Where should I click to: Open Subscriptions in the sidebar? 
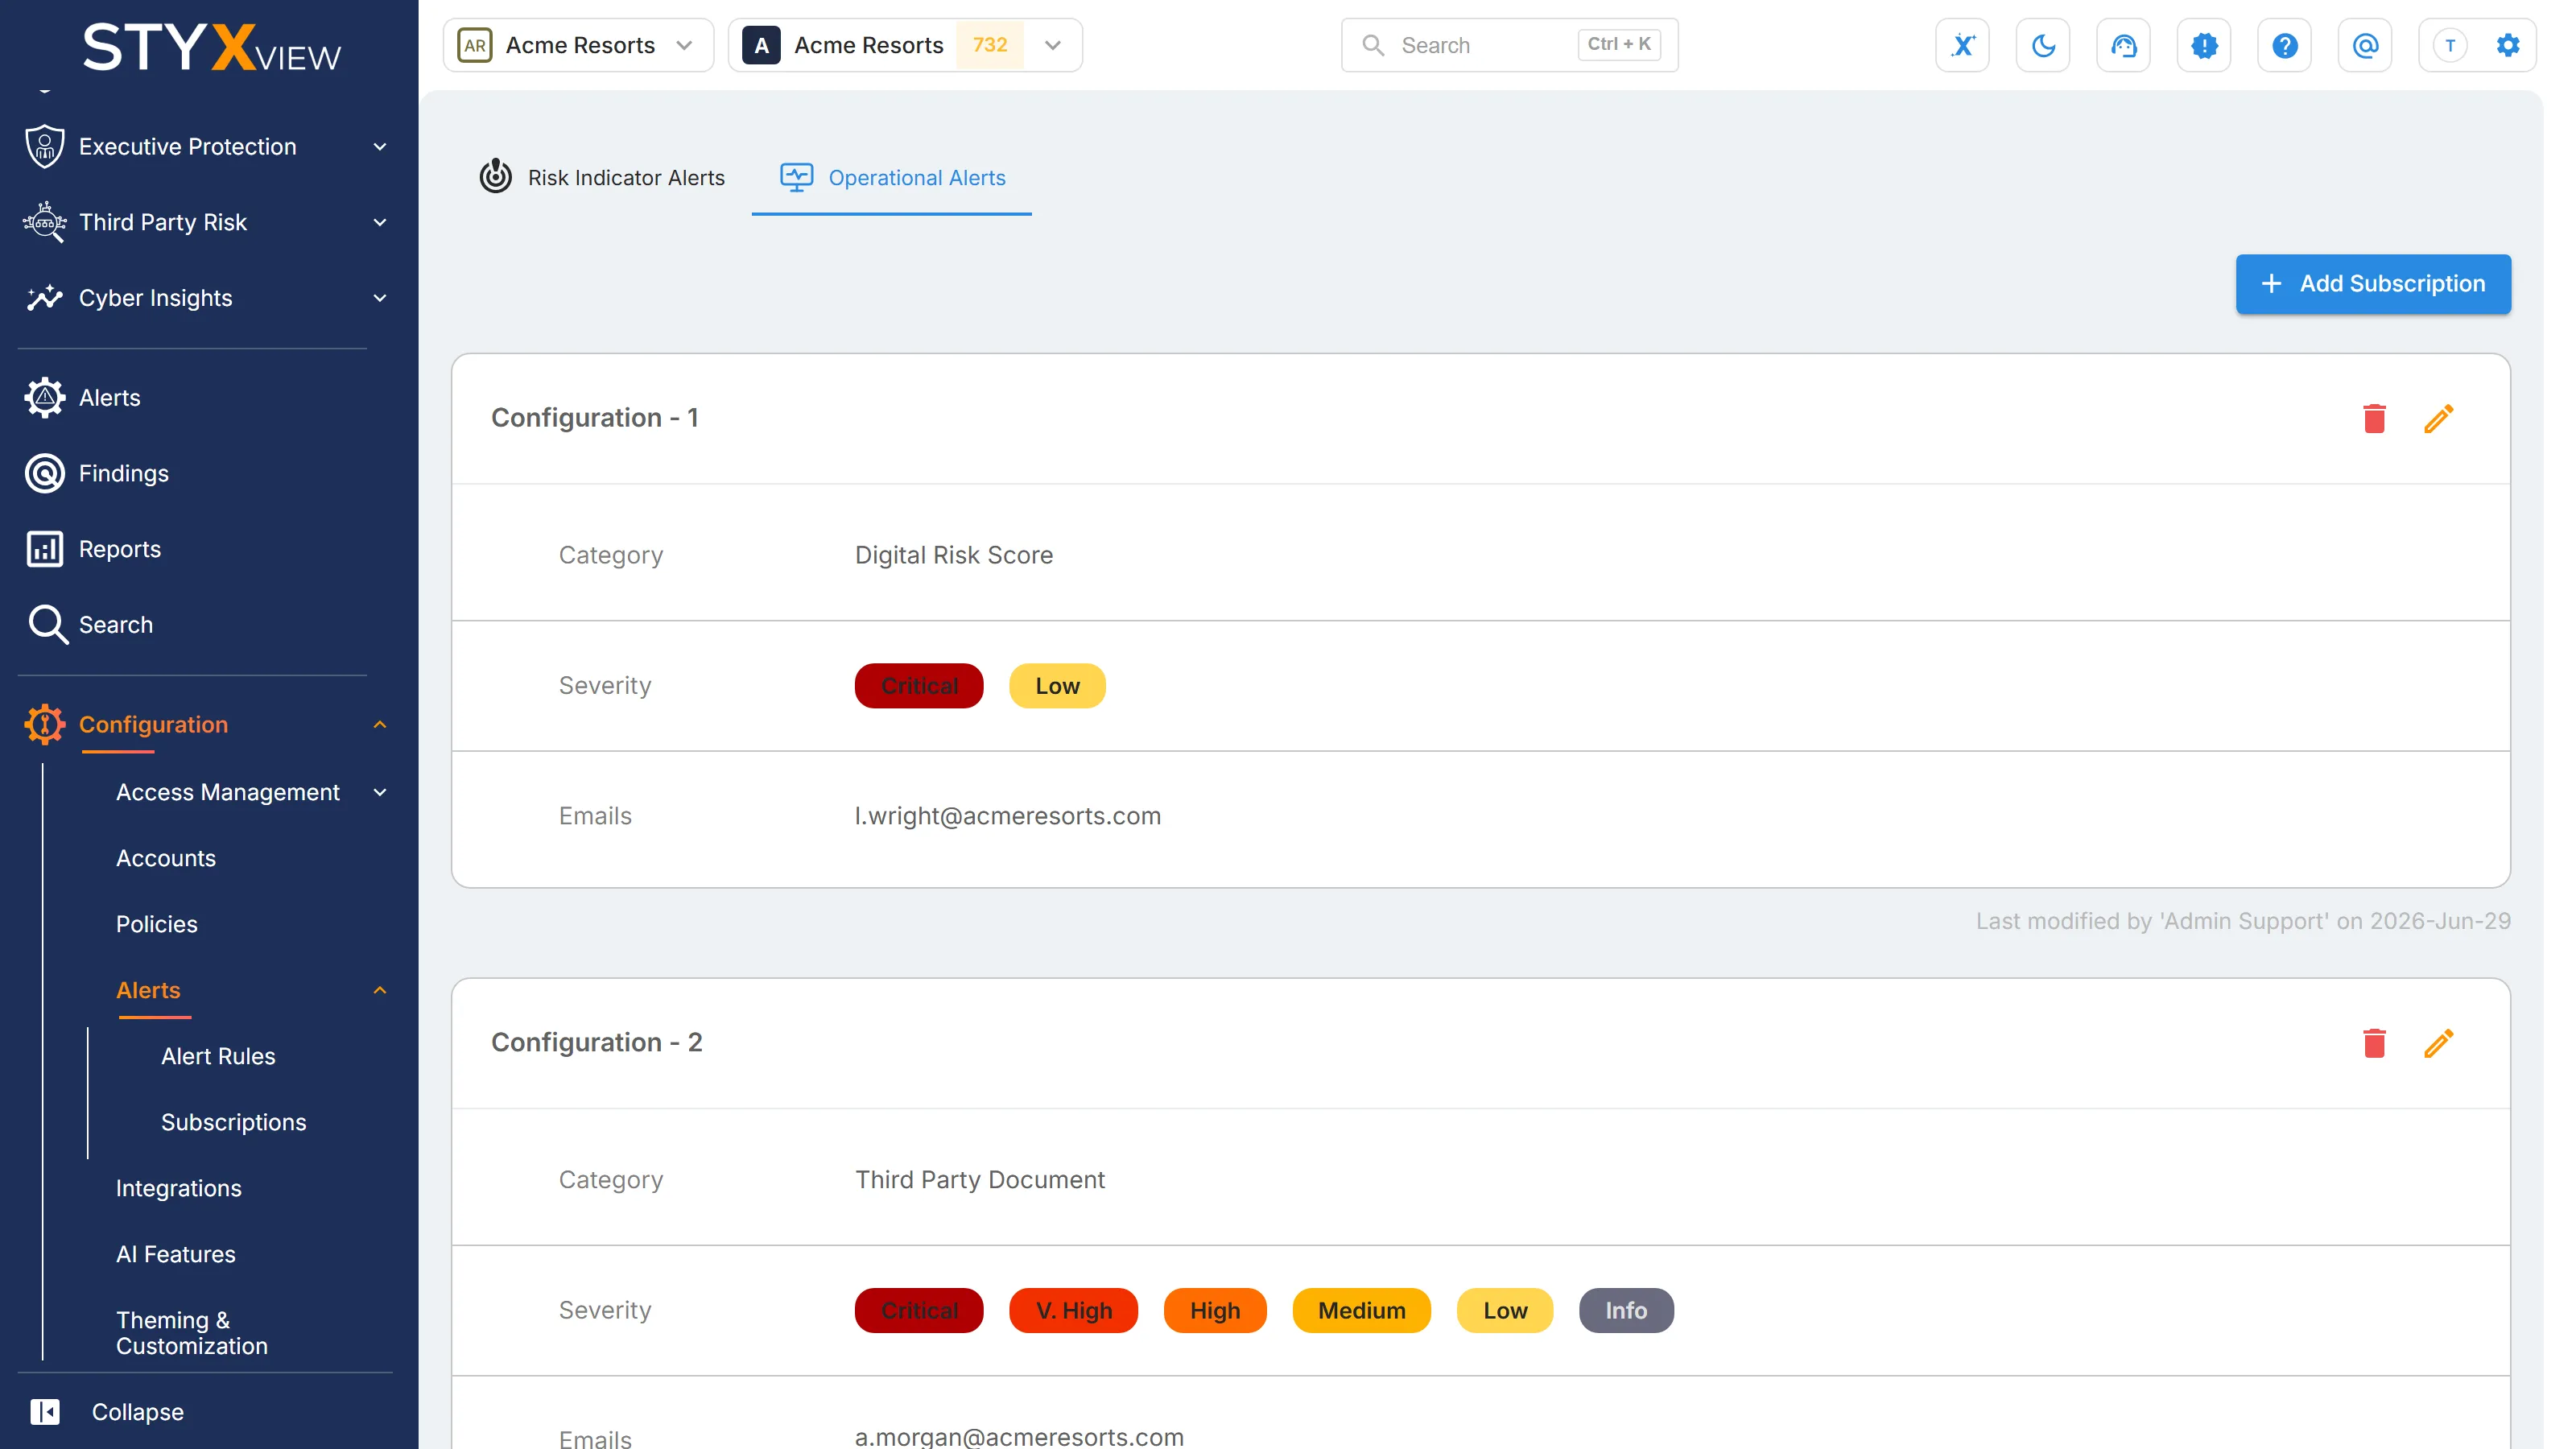233,1122
